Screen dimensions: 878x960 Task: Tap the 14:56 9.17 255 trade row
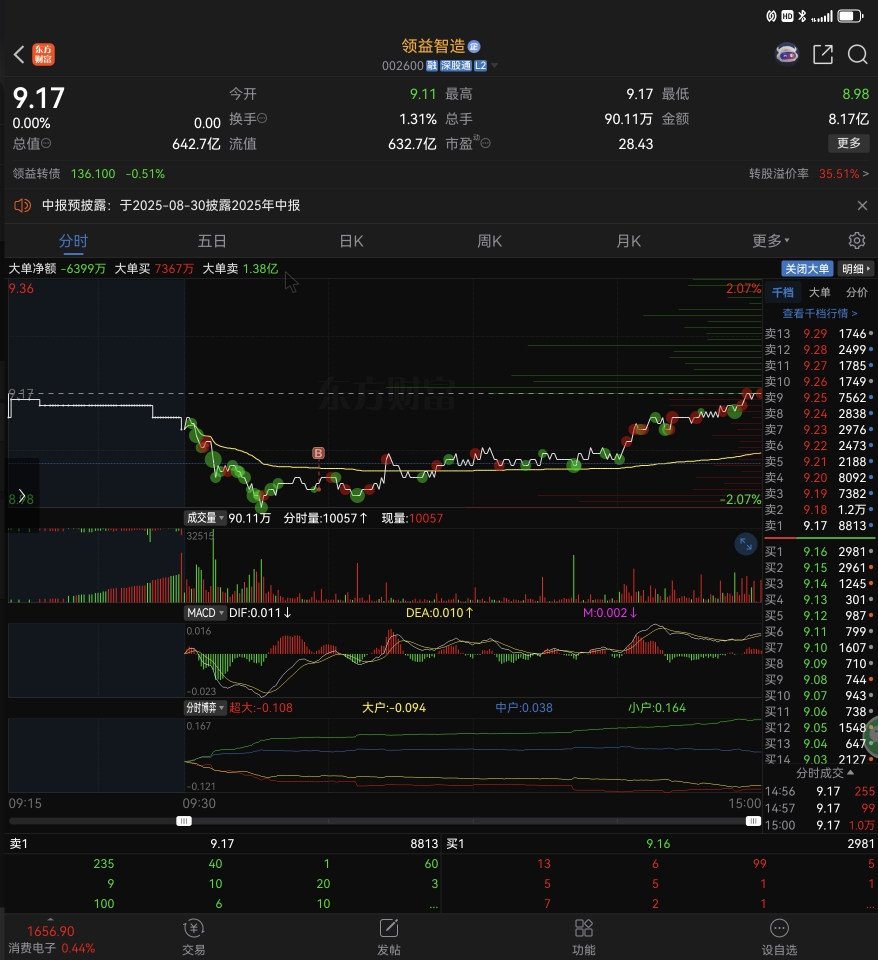[819, 792]
